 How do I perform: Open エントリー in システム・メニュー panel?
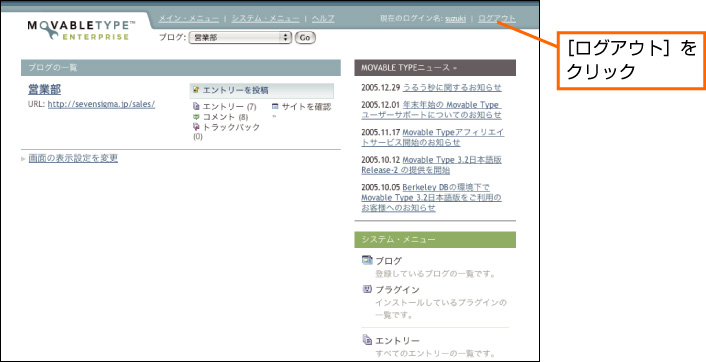pyautogui.click(x=398, y=341)
